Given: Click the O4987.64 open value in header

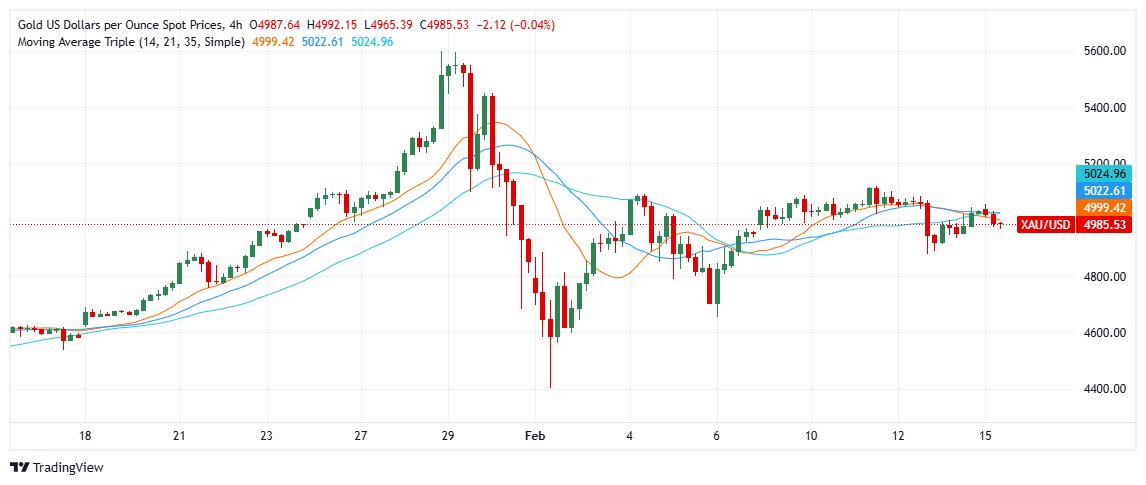Looking at the screenshot, I should click(x=276, y=26).
